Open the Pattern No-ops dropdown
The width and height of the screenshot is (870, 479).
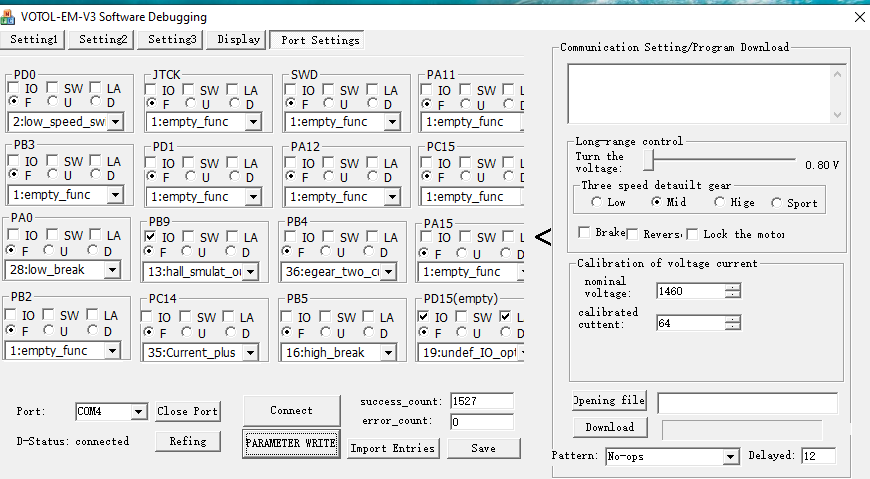730,457
